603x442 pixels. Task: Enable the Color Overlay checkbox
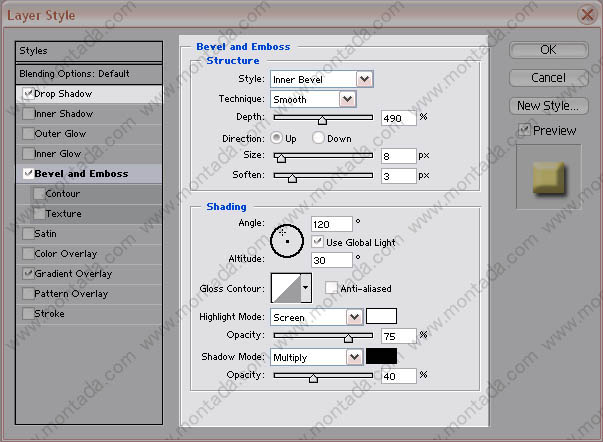pyautogui.click(x=28, y=254)
